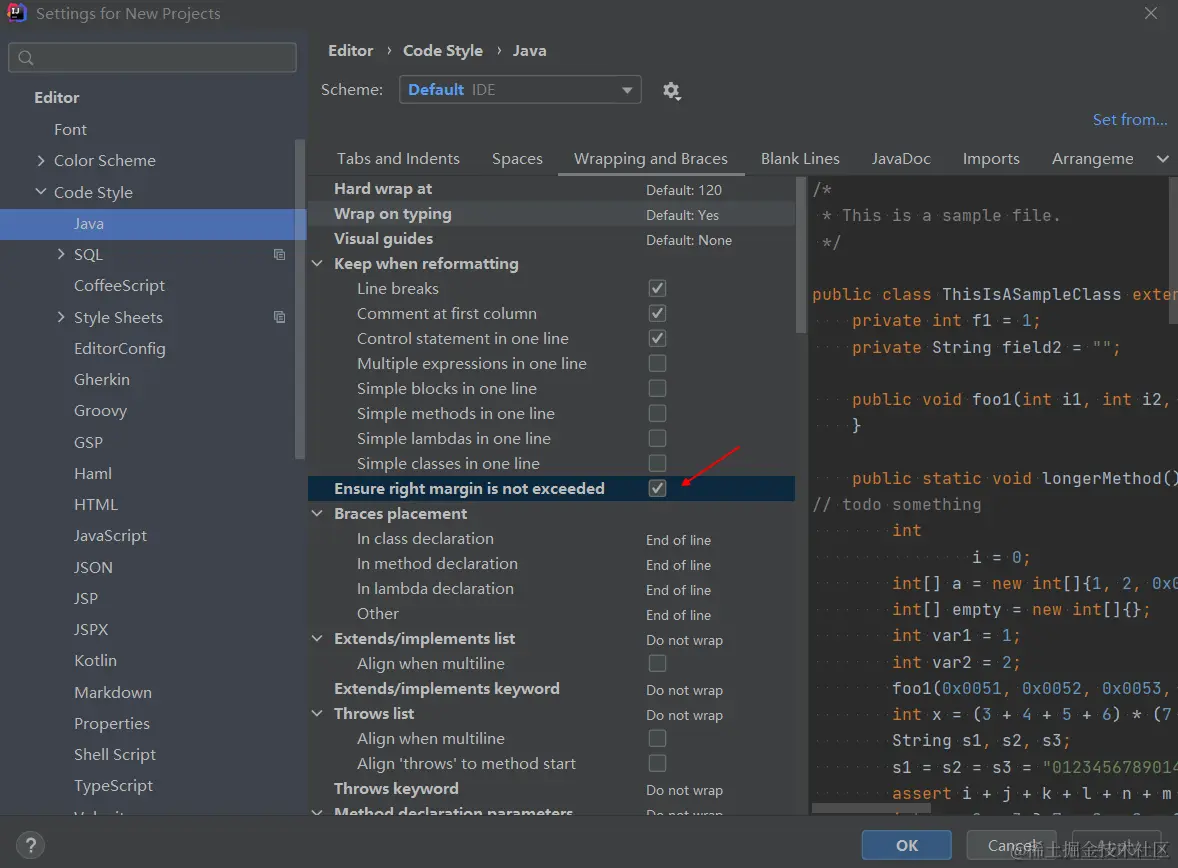Select TypeScript in settings tree

point(113,786)
